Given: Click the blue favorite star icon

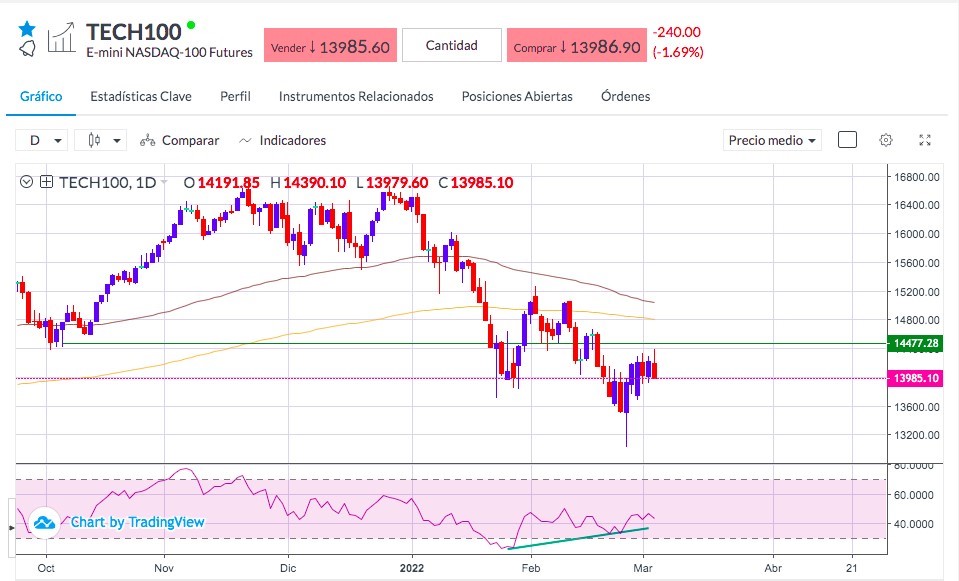Looking at the screenshot, I should point(27,28).
